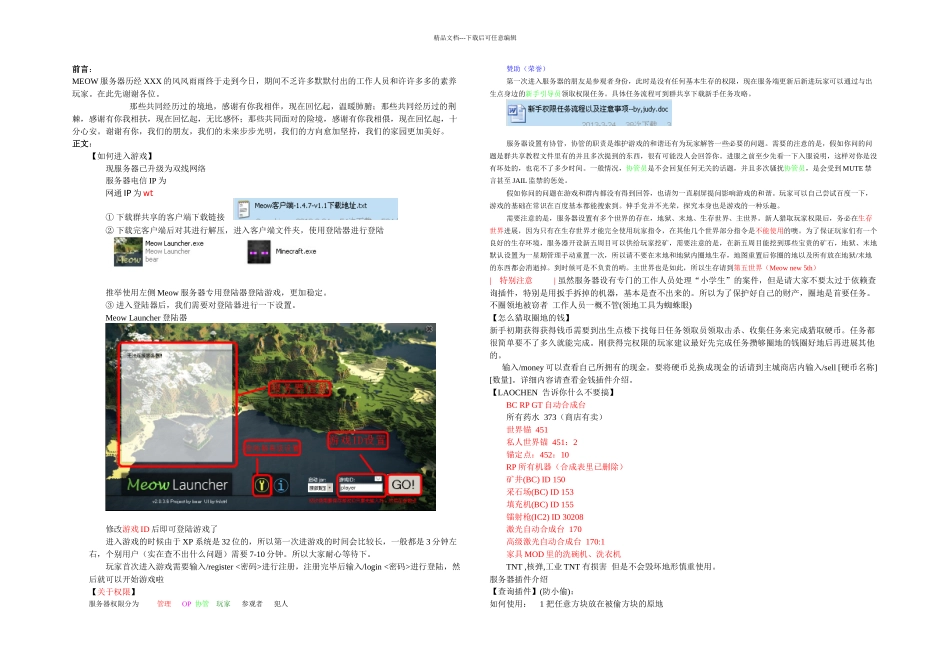The image size is (950, 672).
Task: Click the Meow Launcher.exe icon
Action: [x=128, y=251]
